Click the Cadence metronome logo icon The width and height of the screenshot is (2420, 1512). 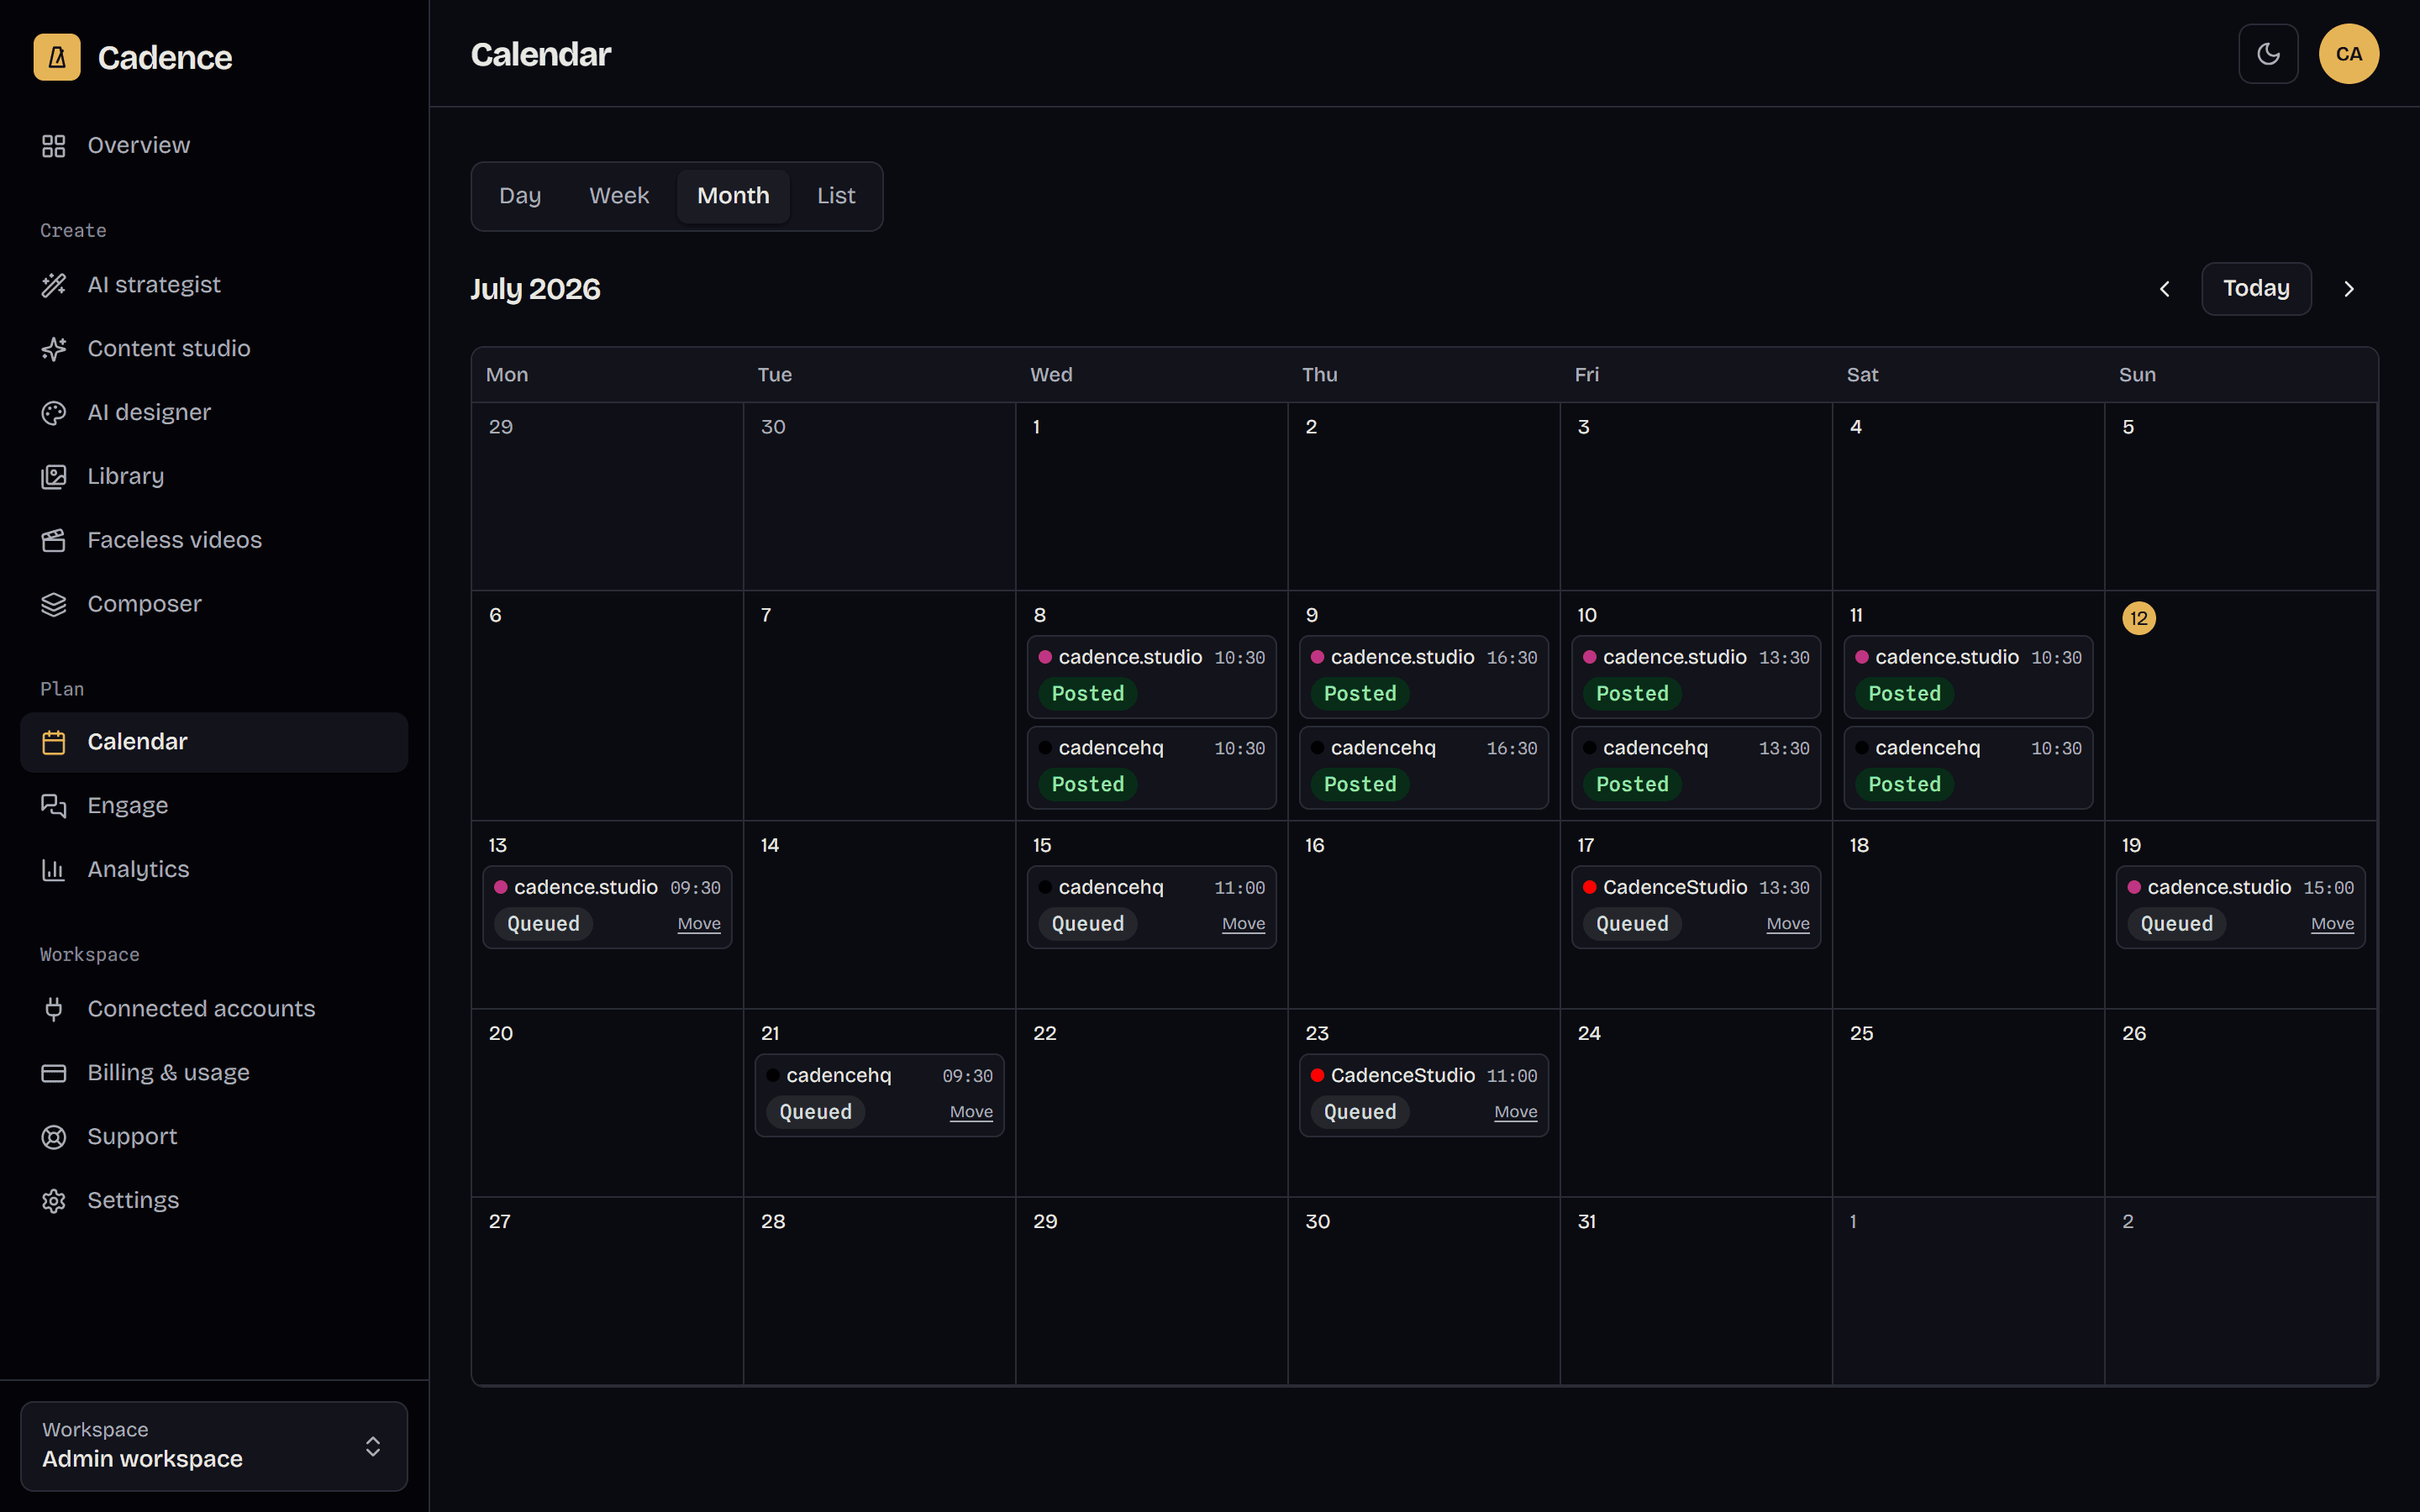pos(57,57)
